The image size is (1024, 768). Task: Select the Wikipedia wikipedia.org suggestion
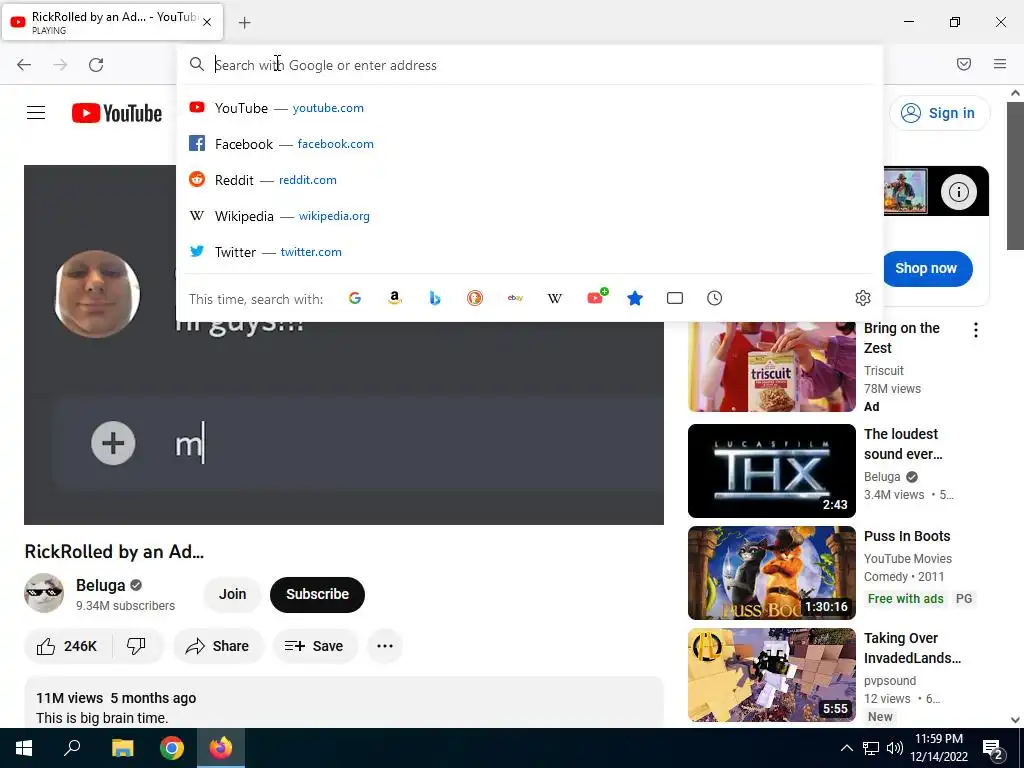[529, 216]
